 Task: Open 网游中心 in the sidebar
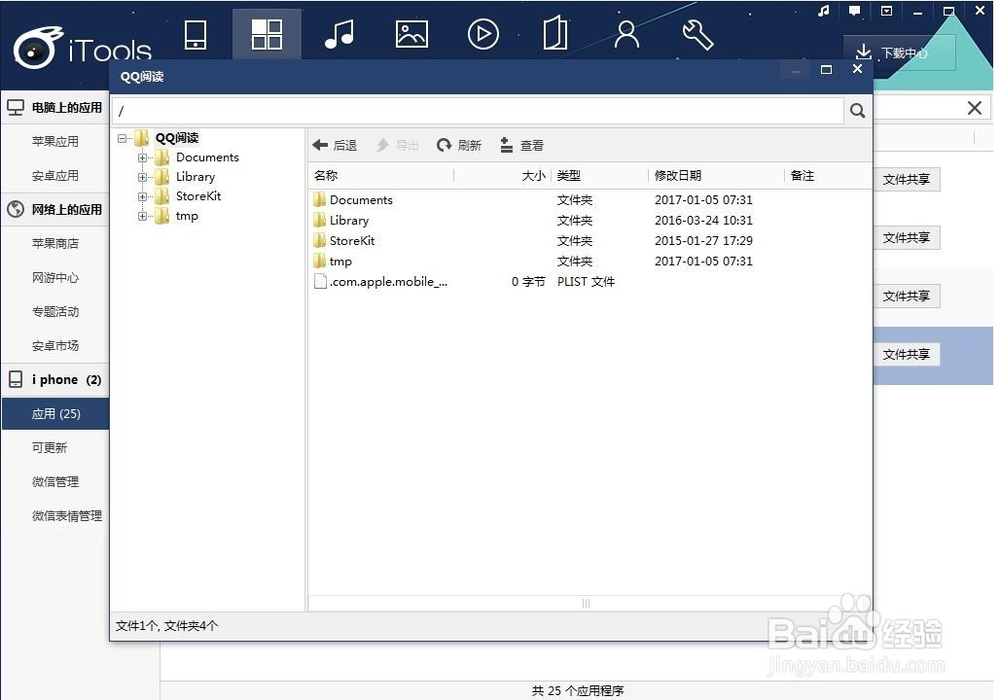point(55,277)
